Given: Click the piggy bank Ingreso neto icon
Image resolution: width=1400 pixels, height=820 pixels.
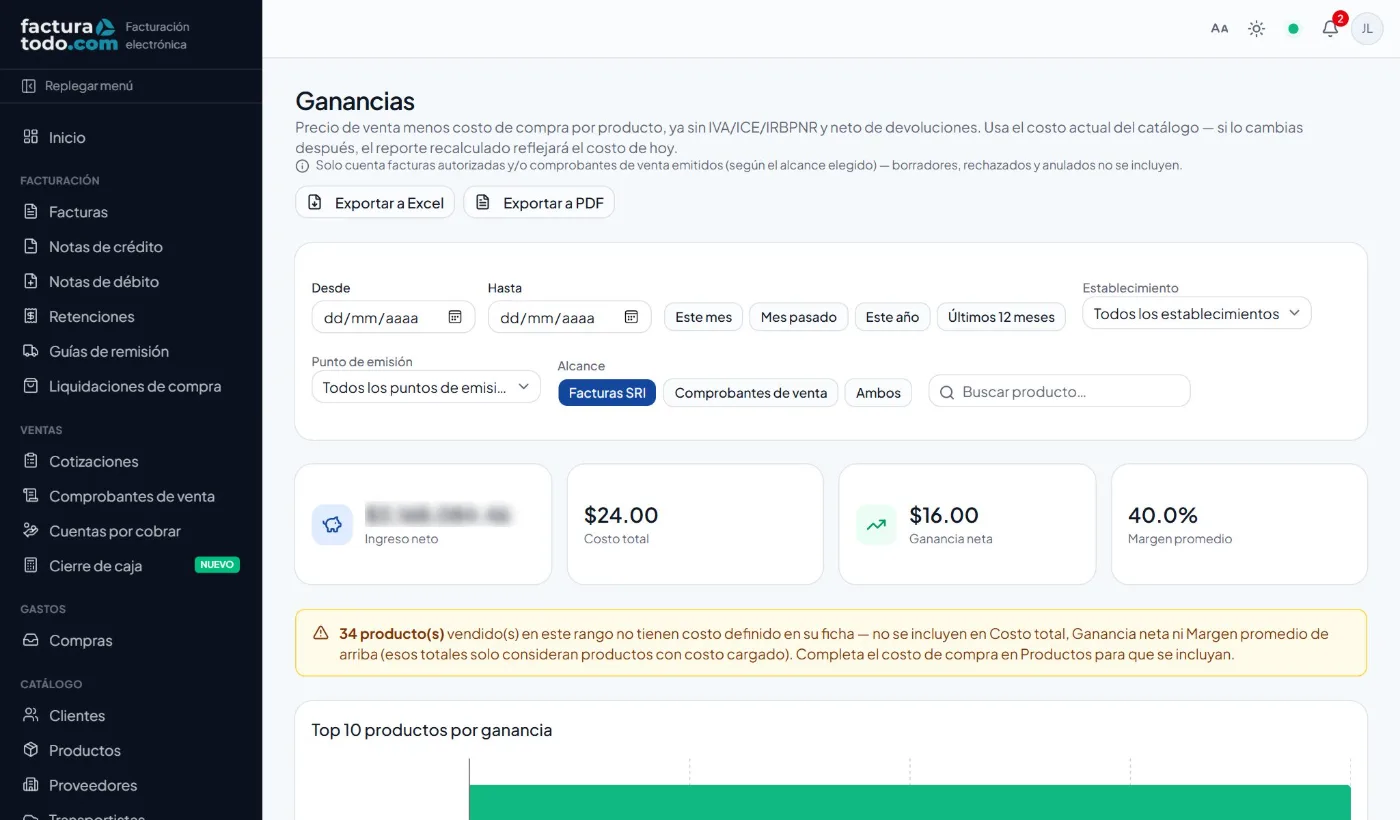Looking at the screenshot, I should click(x=332, y=524).
